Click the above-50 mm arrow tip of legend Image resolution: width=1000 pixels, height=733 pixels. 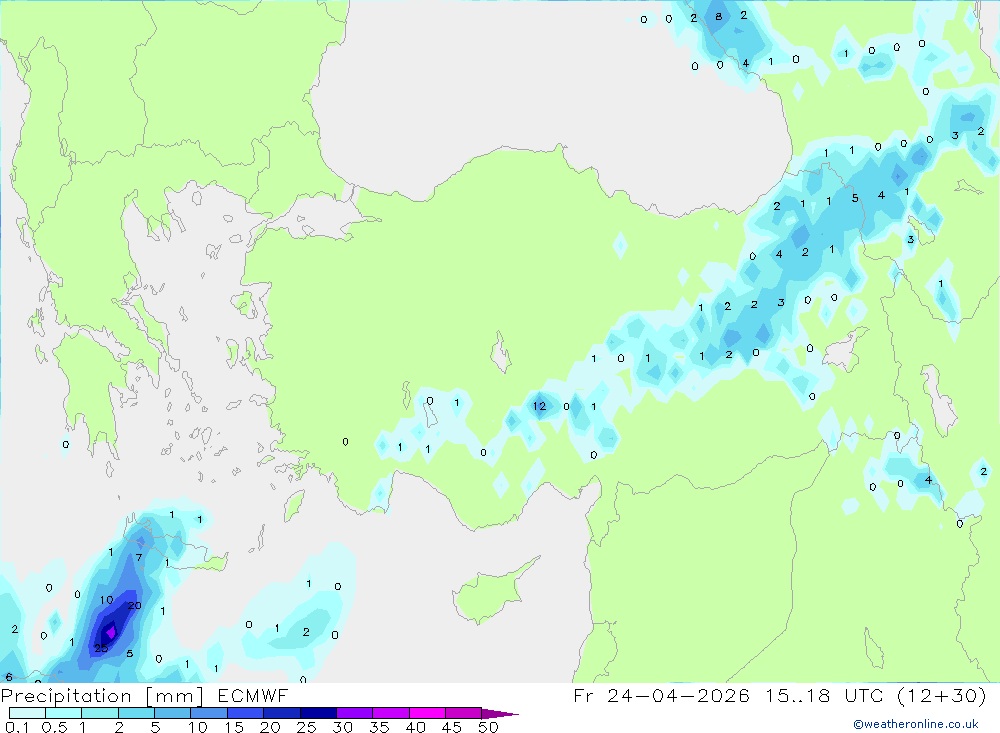[x=500, y=713]
